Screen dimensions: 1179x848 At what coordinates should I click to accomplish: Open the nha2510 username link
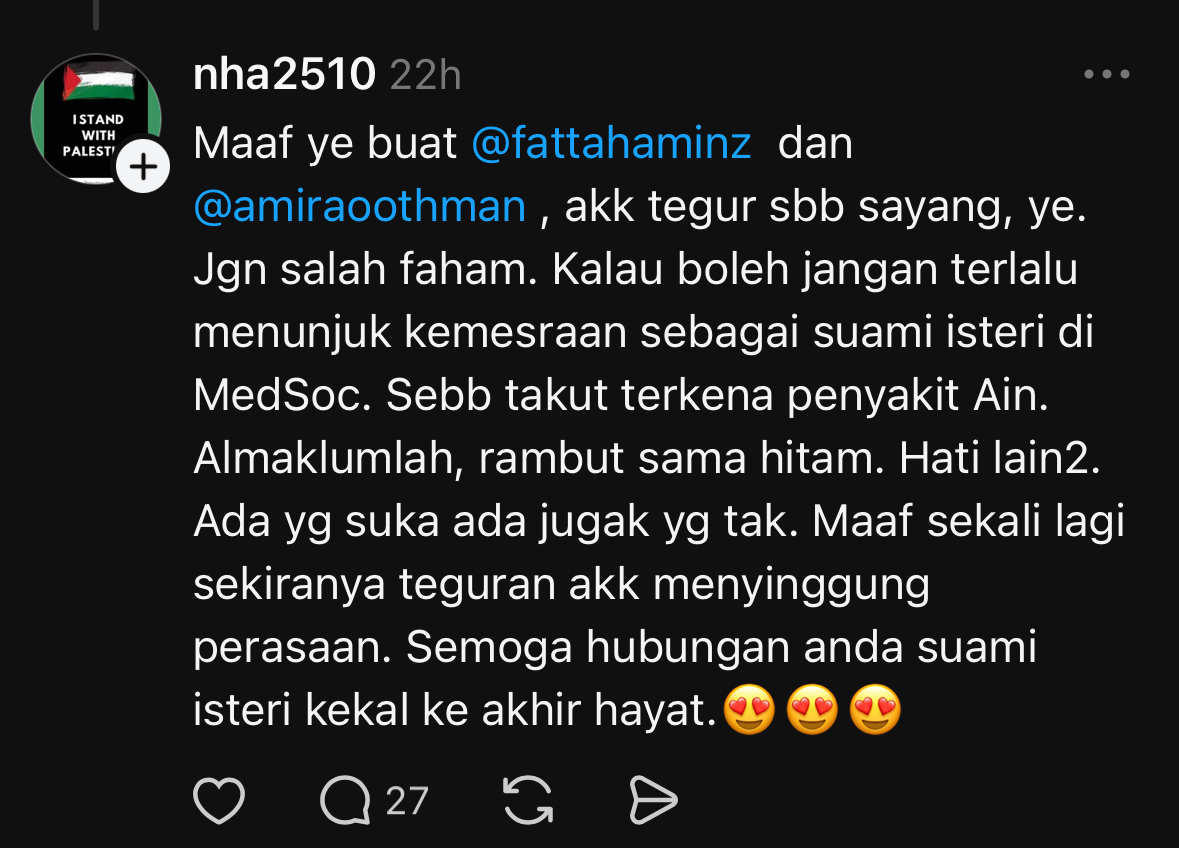coord(284,74)
